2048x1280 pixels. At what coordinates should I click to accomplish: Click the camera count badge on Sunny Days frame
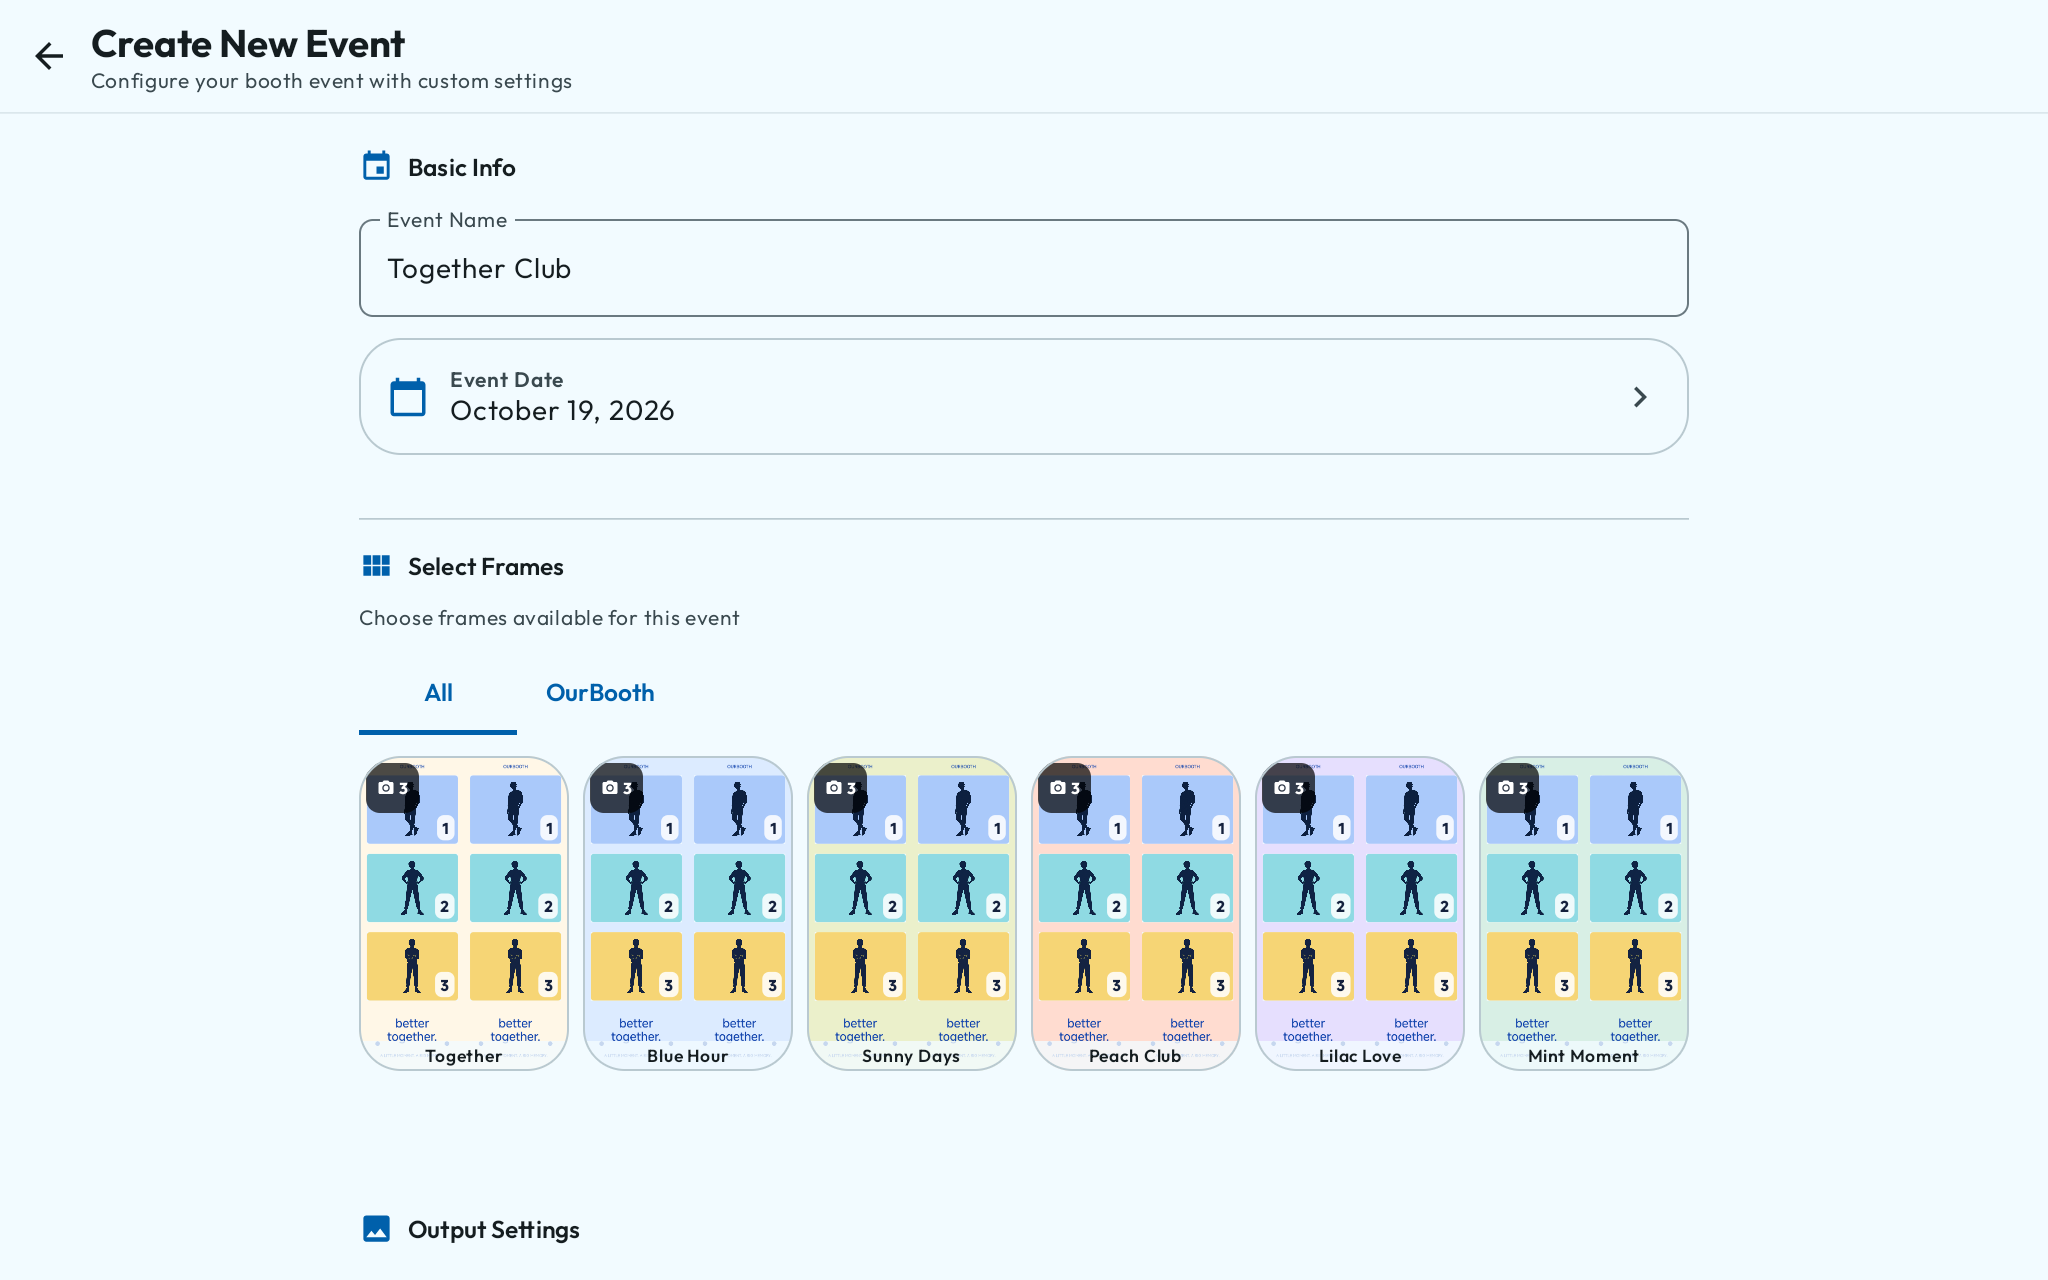[x=841, y=788]
